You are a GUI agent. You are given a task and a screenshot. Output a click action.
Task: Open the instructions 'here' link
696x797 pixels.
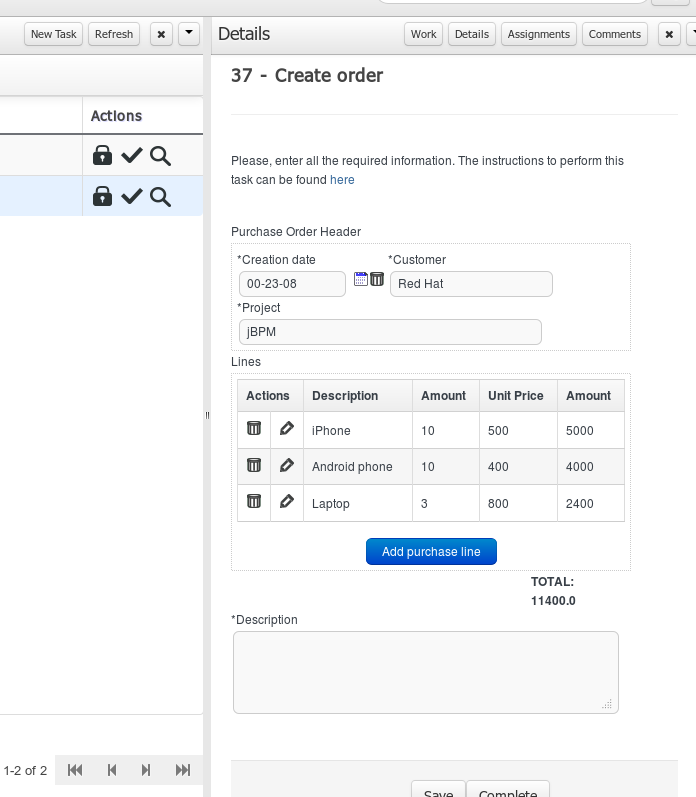coord(342,180)
